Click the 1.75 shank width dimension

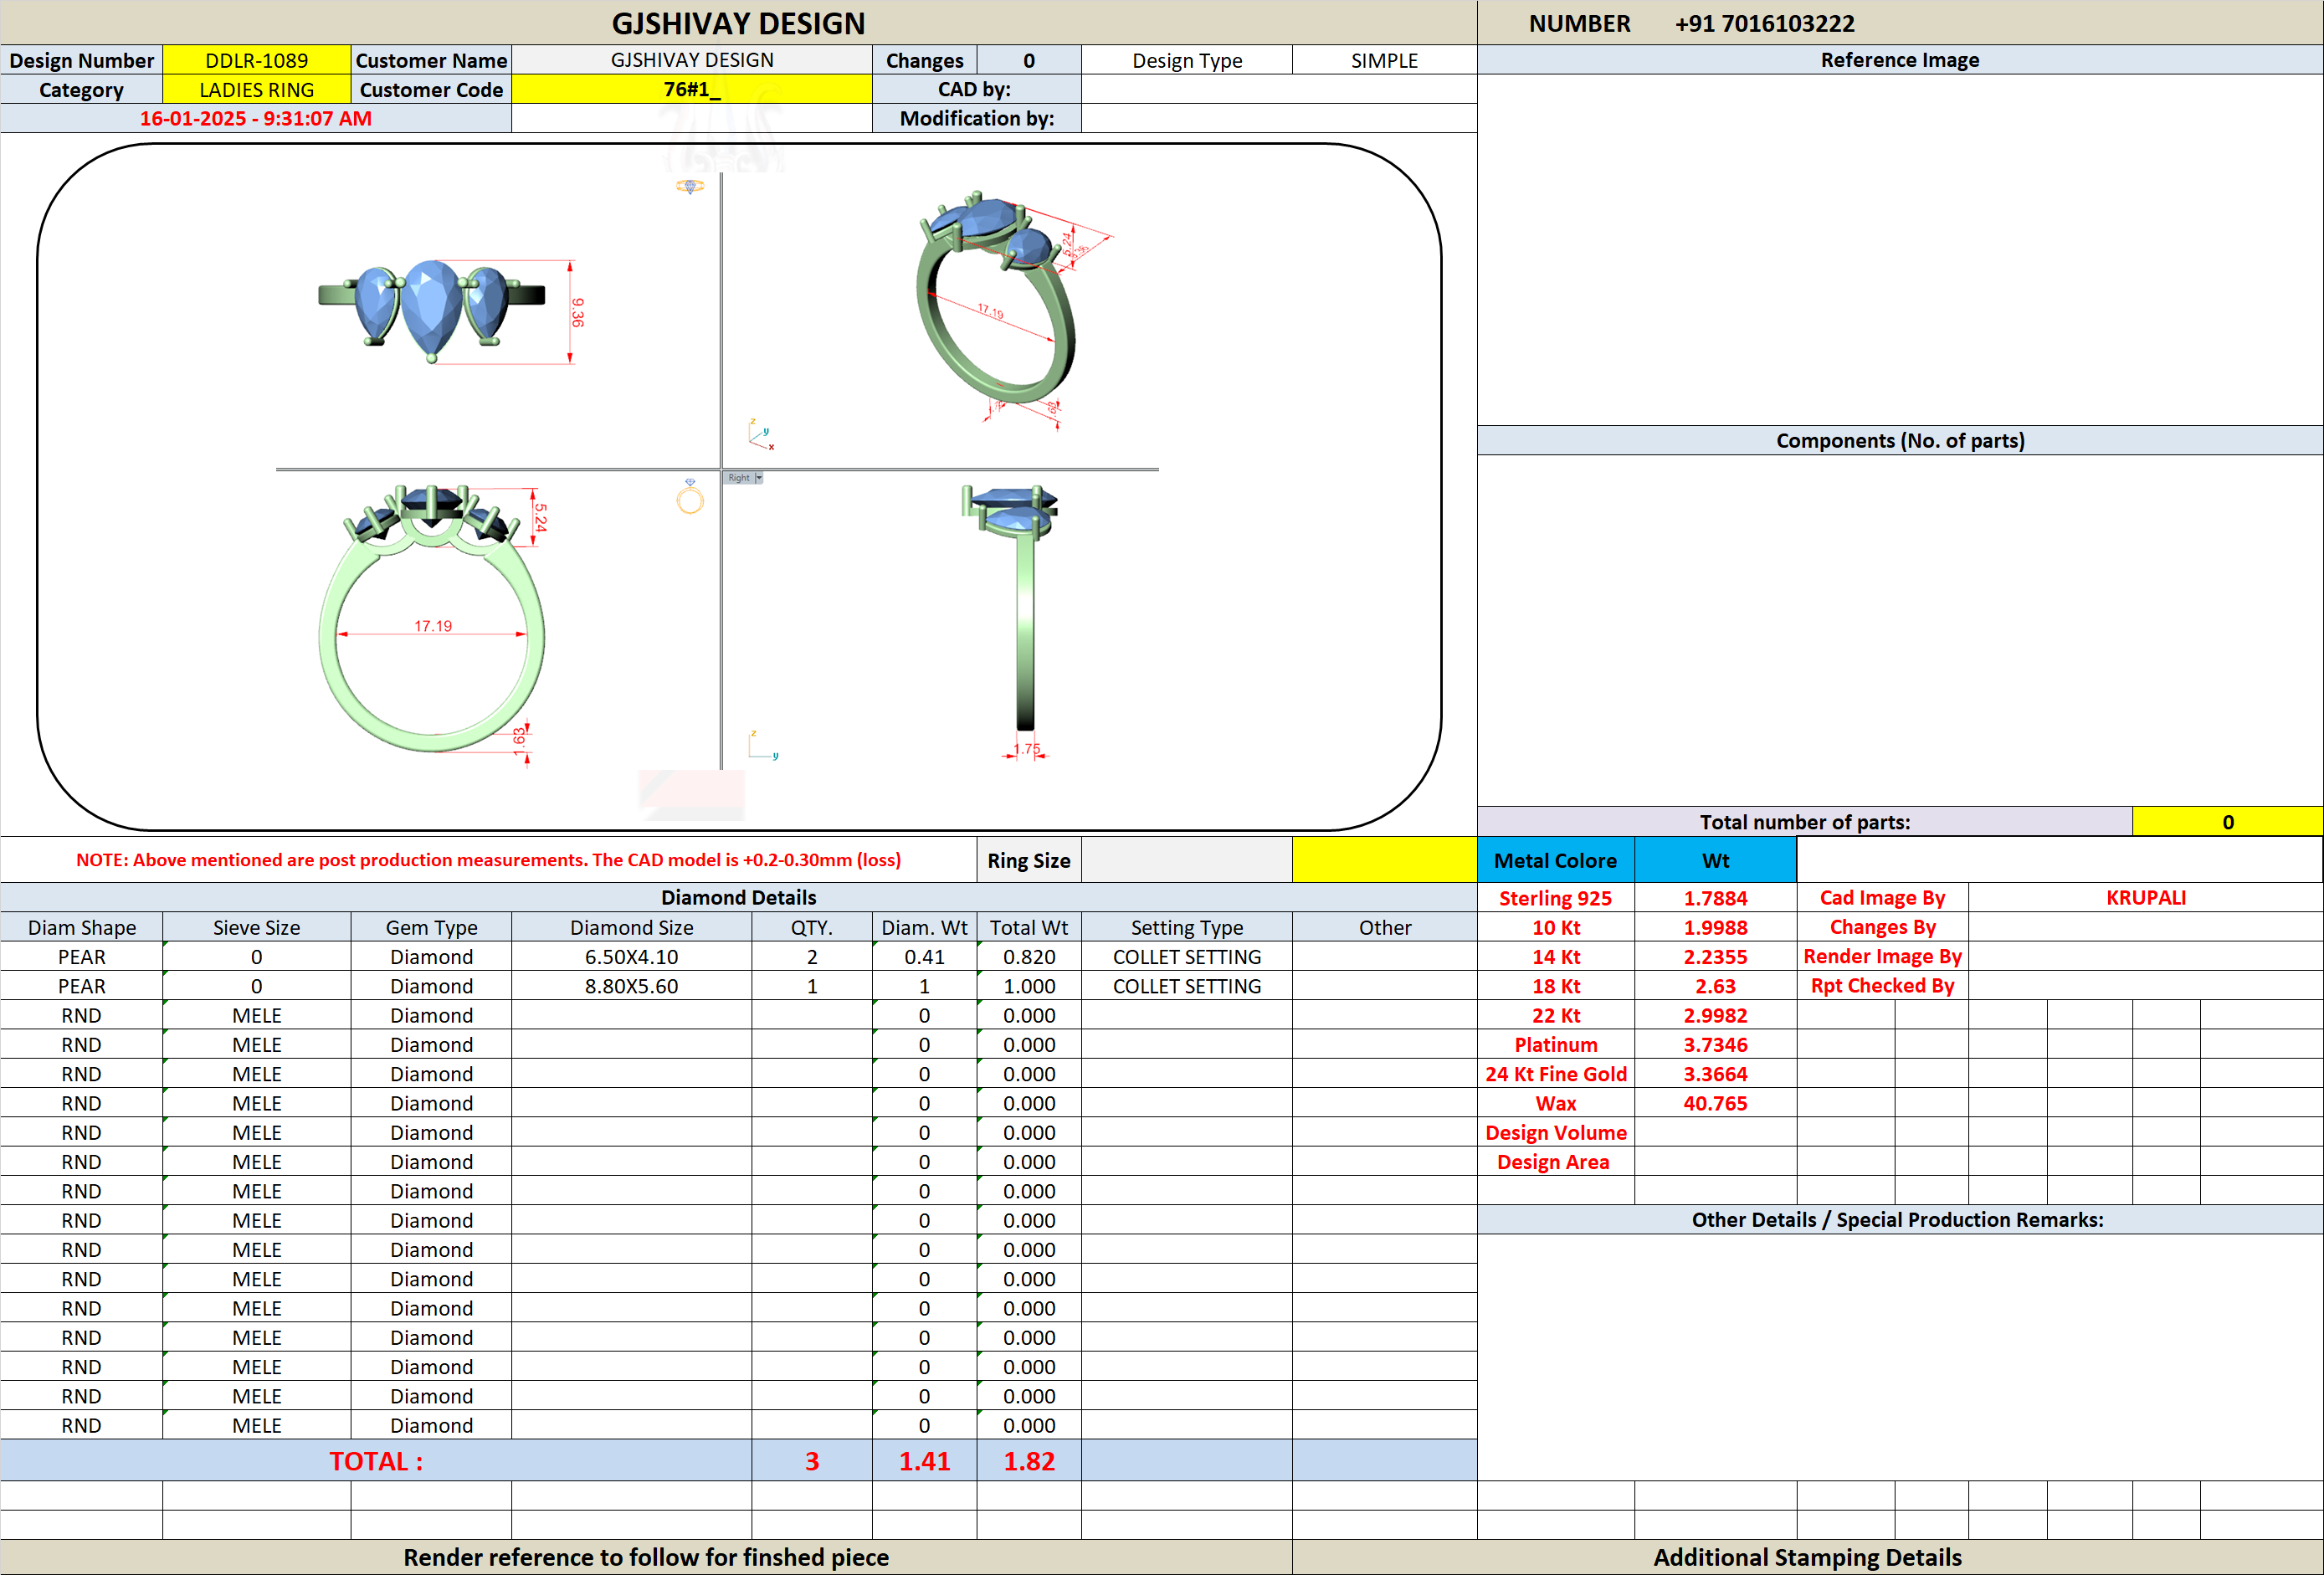pos(1027,748)
